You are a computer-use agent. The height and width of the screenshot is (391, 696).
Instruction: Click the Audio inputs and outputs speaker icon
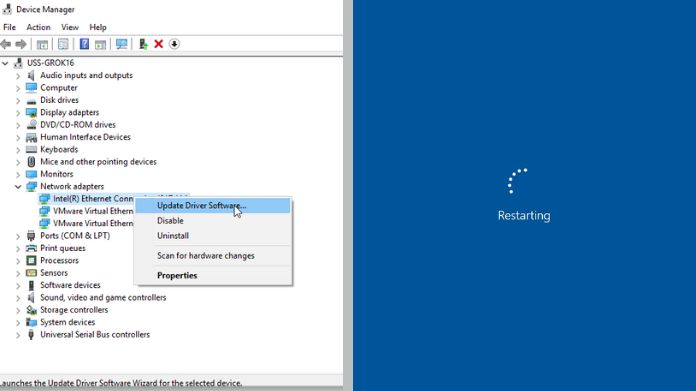pyautogui.click(x=31, y=75)
